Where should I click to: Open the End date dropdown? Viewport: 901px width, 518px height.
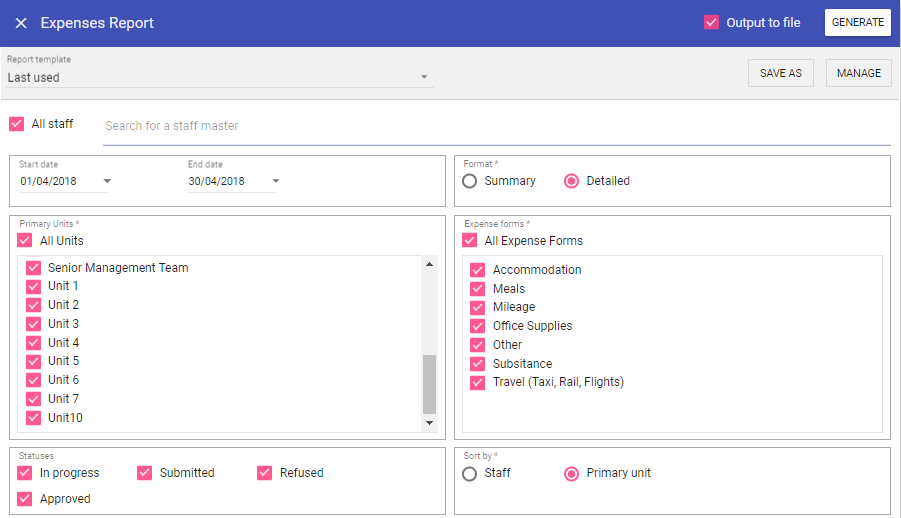pos(275,181)
